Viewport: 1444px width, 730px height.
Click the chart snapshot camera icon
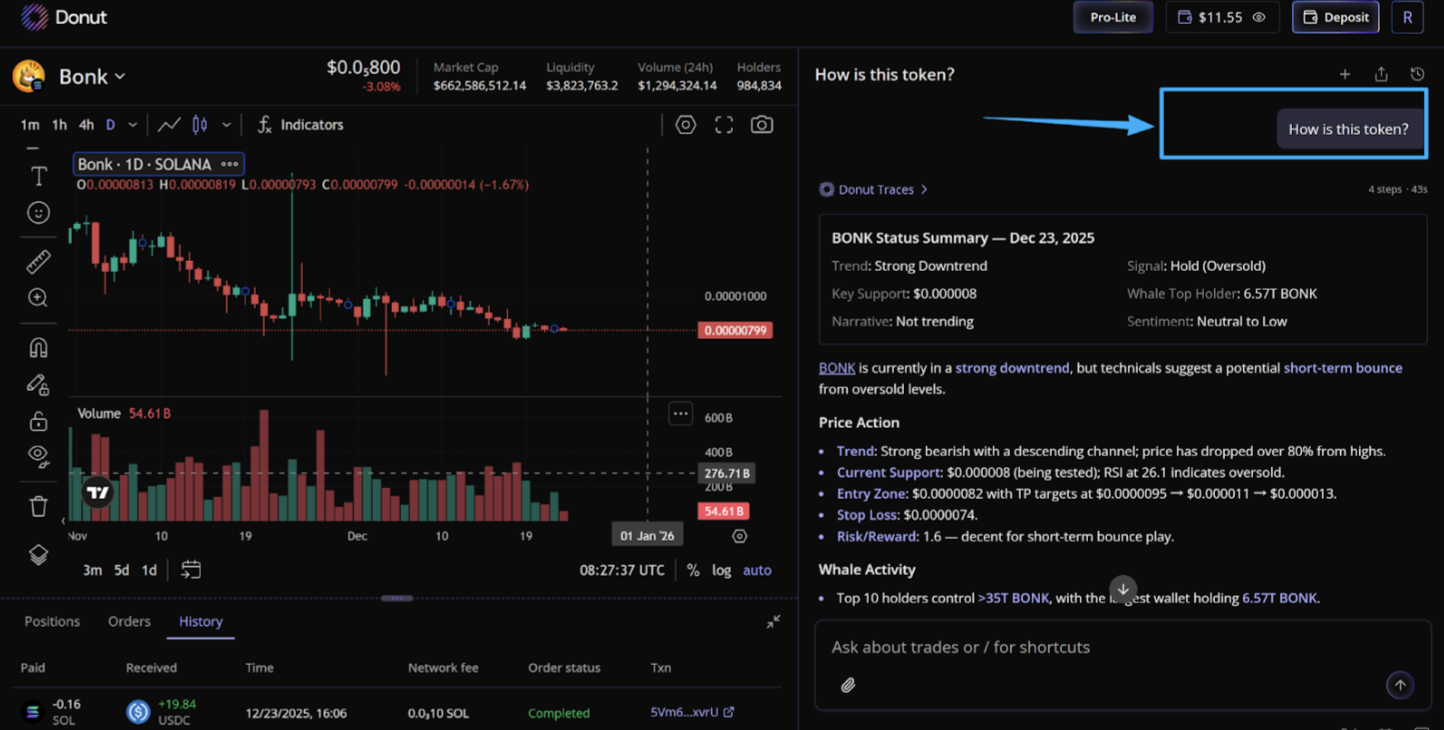pyautogui.click(x=762, y=125)
